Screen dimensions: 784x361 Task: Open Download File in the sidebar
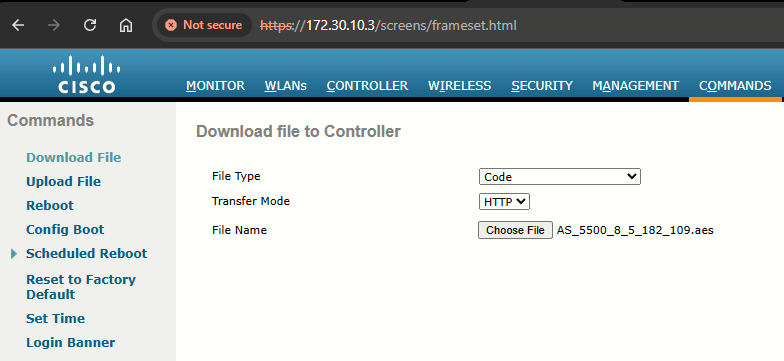tap(74, 158)
